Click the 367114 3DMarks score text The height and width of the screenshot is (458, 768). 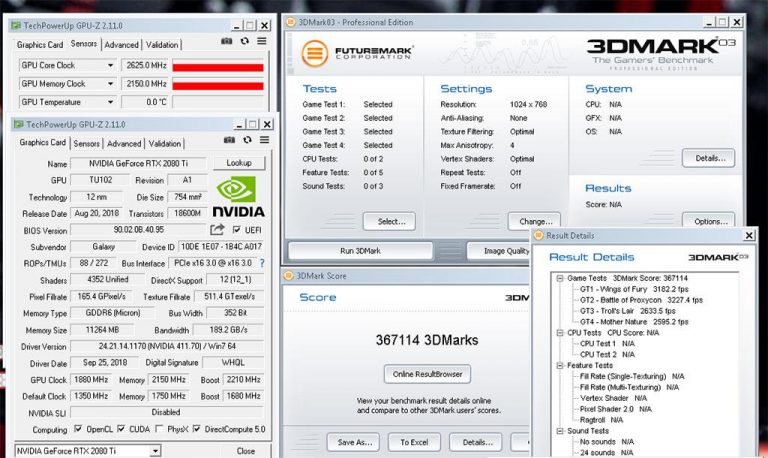click(x=427, y=340)
